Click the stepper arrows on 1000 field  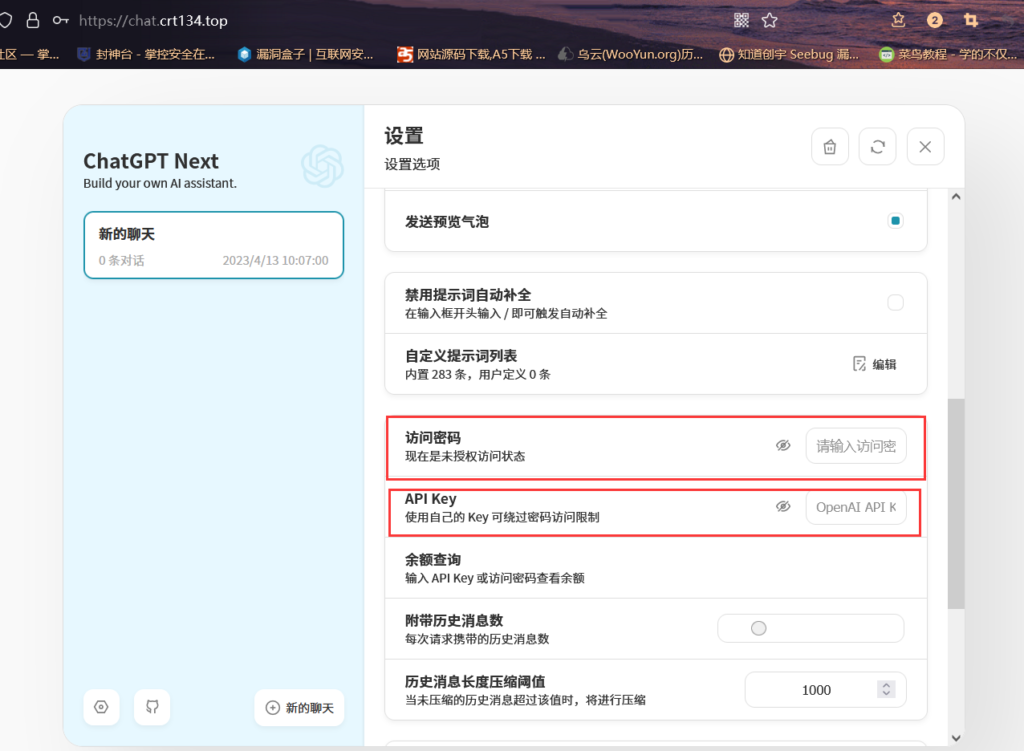click(x=885, y=689)
